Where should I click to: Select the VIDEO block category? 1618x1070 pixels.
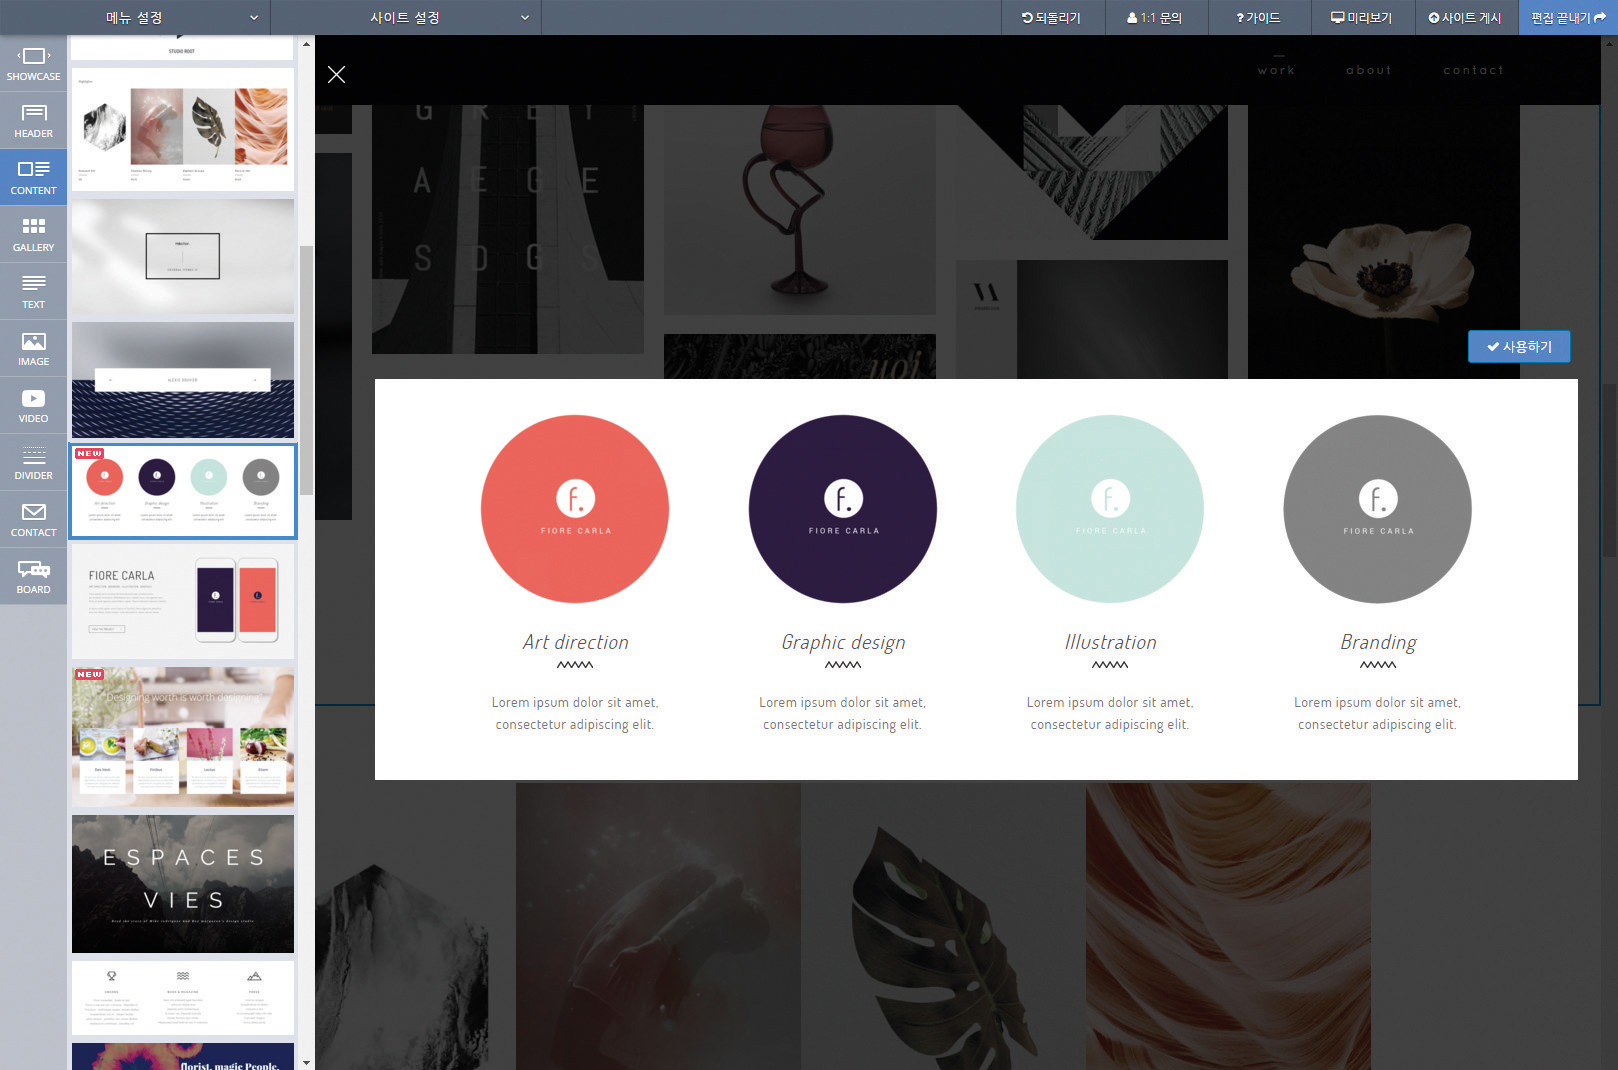[x=33, y=406]
